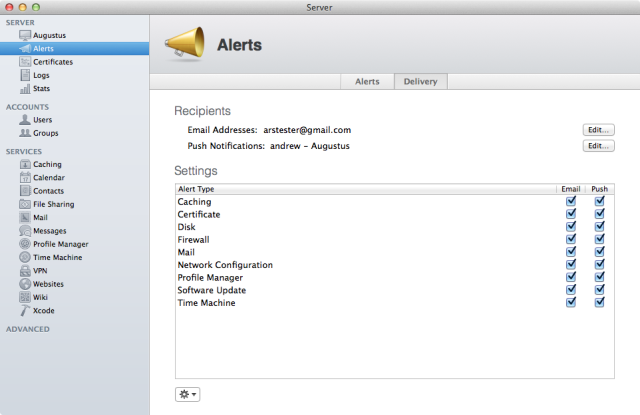640x415 pixels.
Task: Disable Email alerts for Software Update
Action: pos(571,290)
